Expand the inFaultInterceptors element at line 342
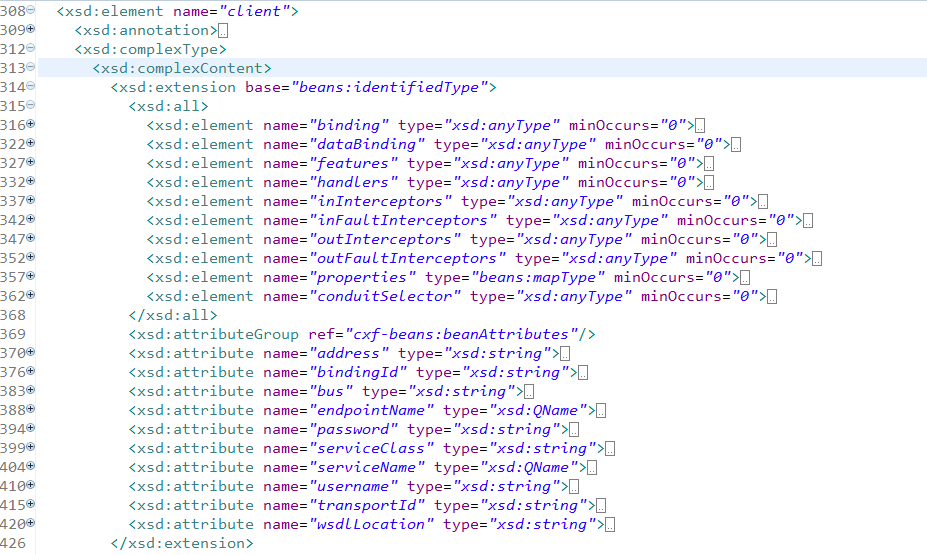The image size is (927, 555). coord(30,219)
